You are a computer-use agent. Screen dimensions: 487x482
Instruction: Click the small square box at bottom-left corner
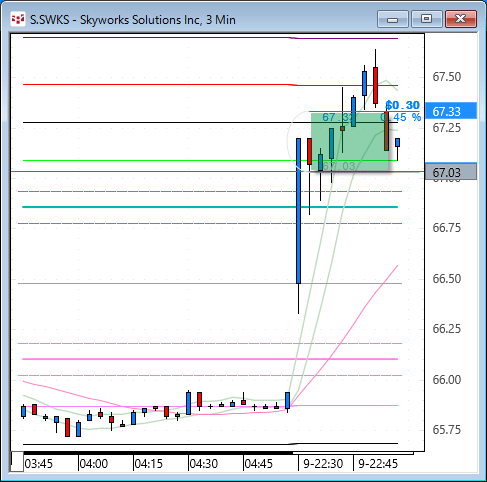(x=17, y=462)
